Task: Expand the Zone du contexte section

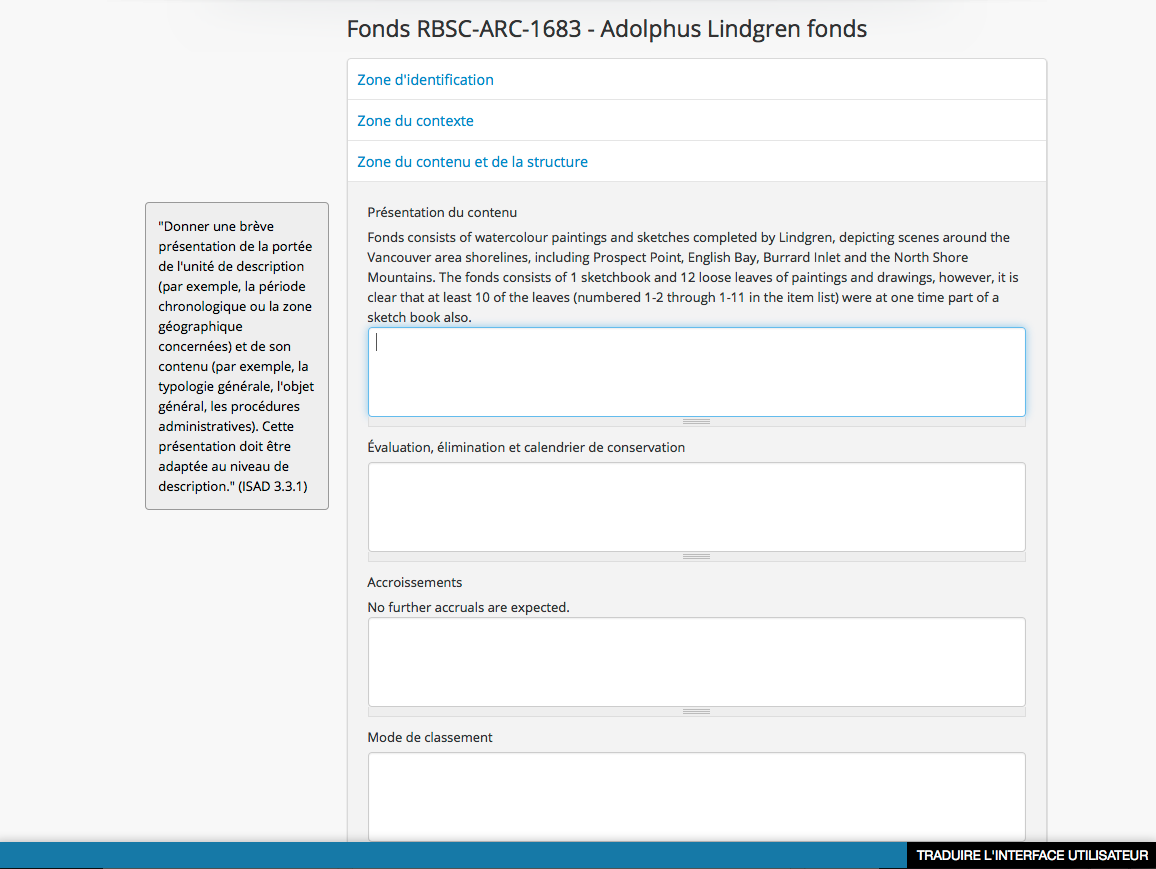Action: [x=415, y=121]
